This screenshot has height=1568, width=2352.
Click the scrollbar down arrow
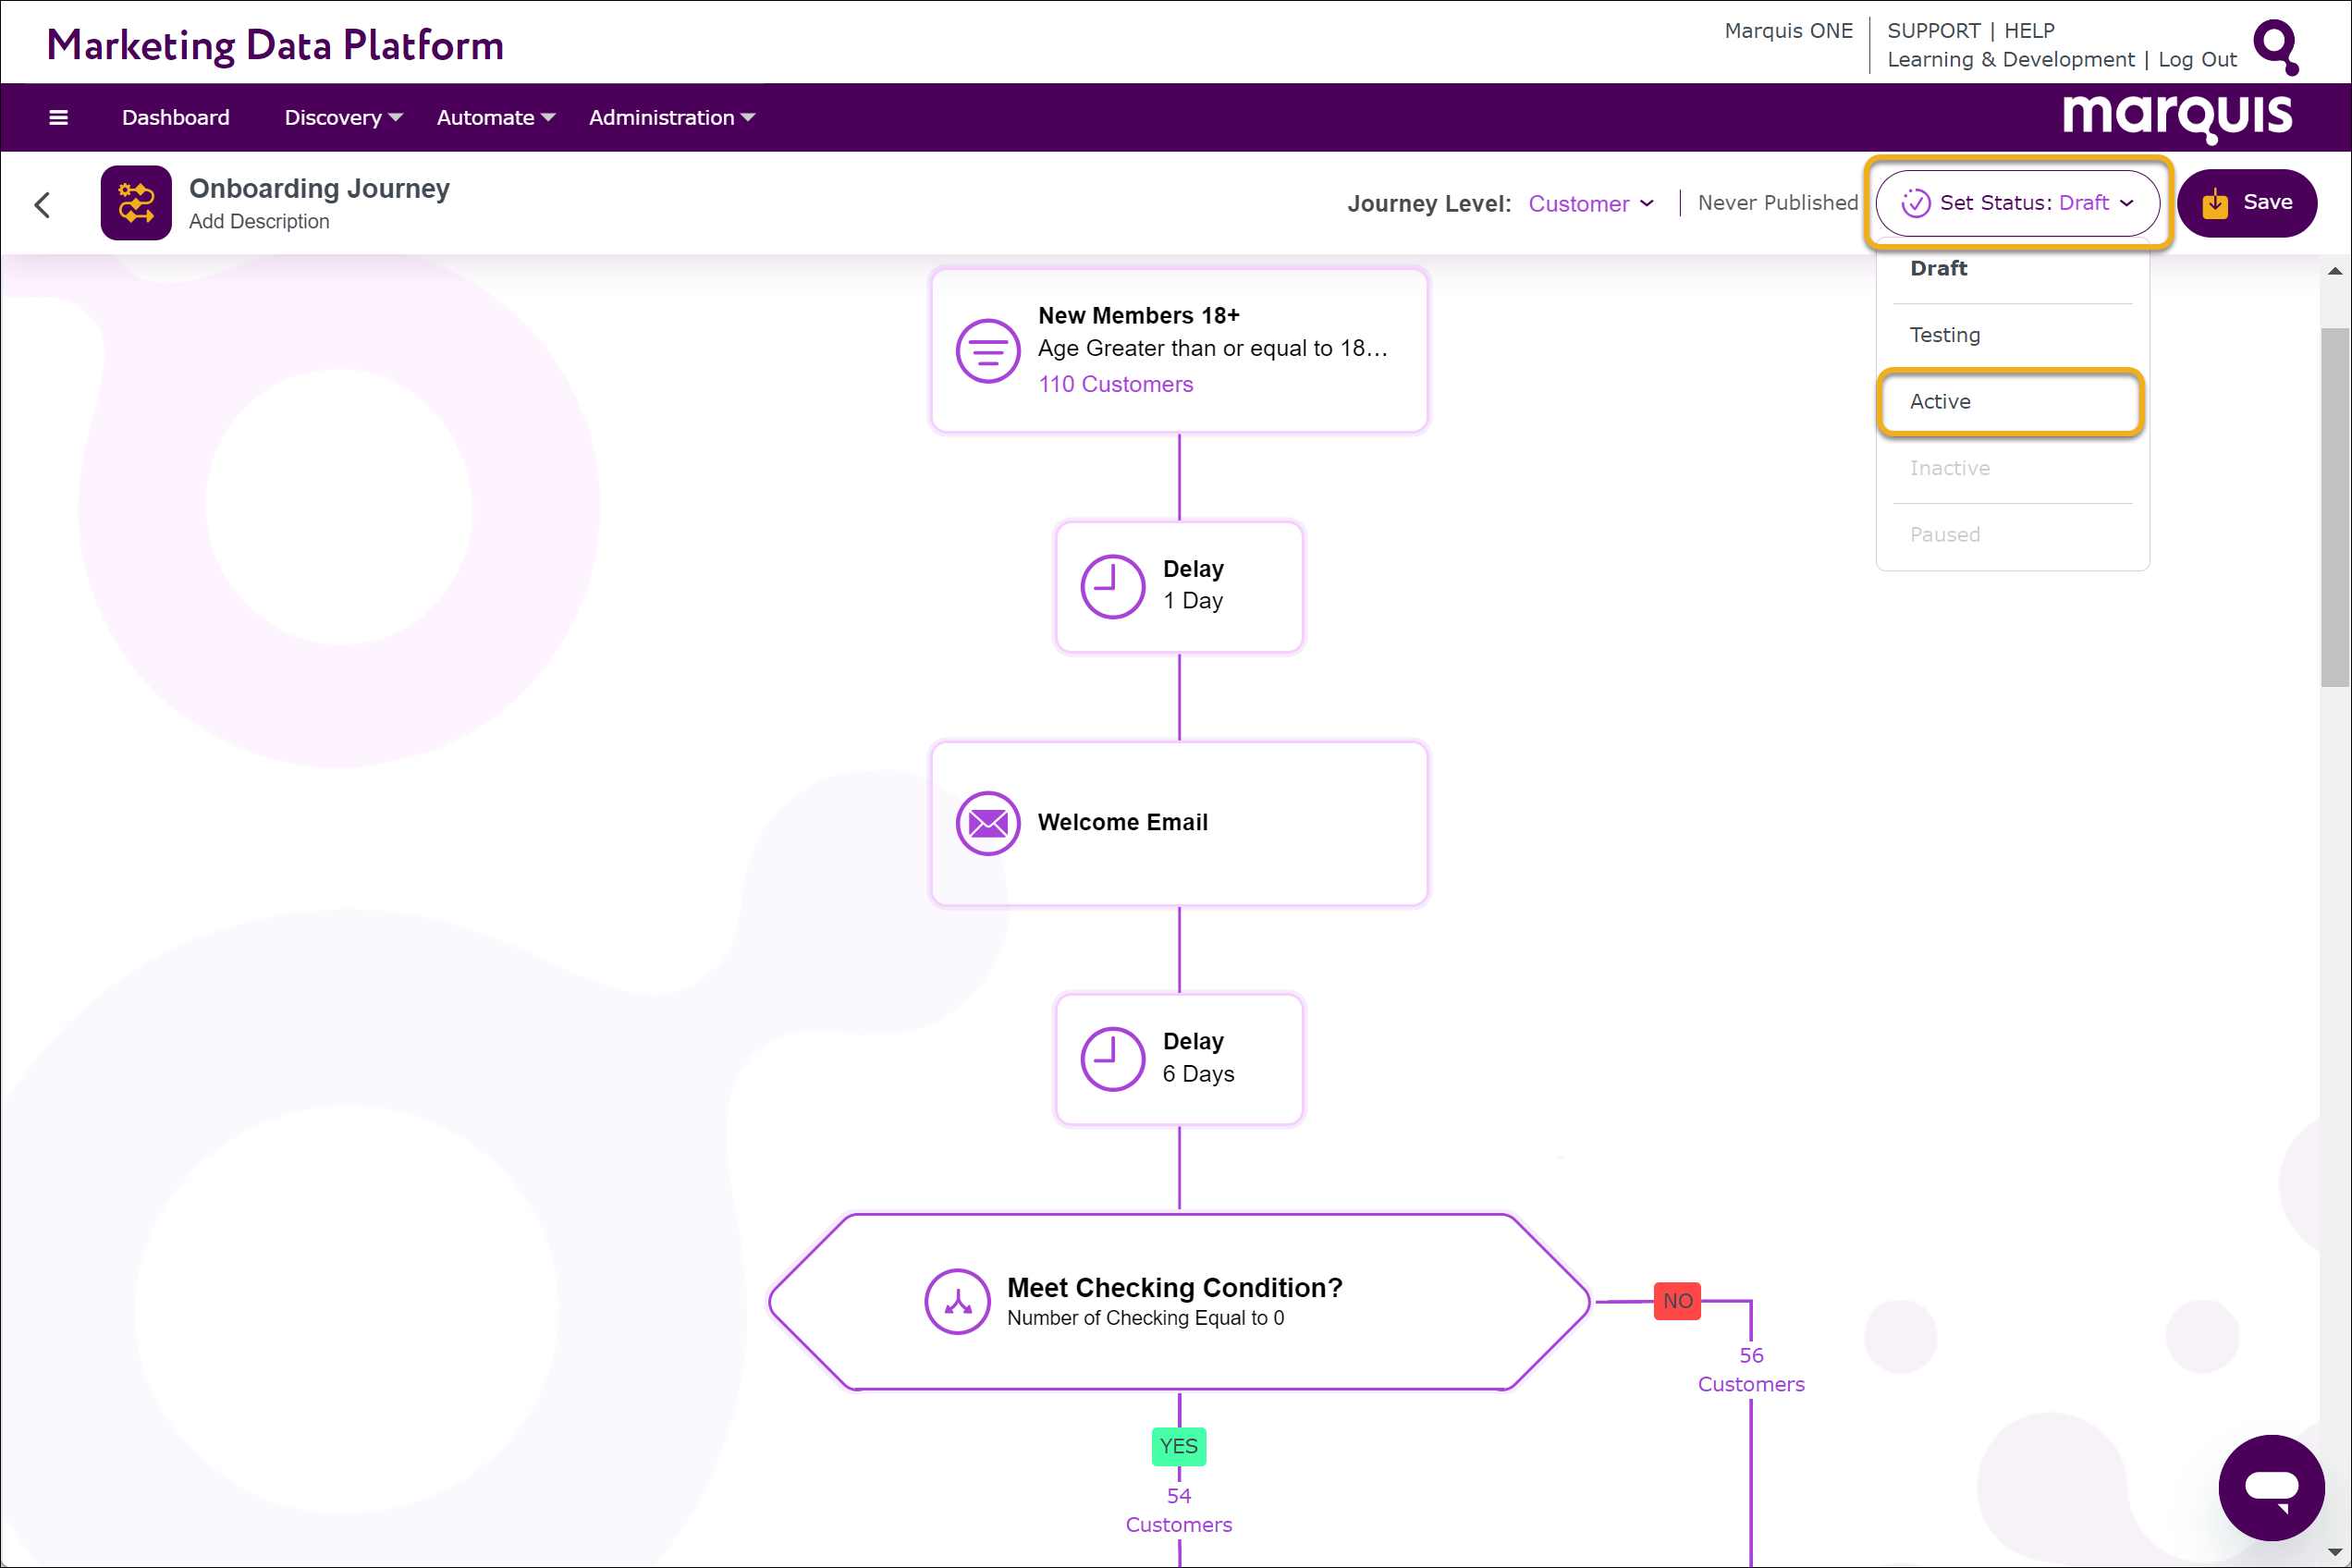tap(2335, 1552)
